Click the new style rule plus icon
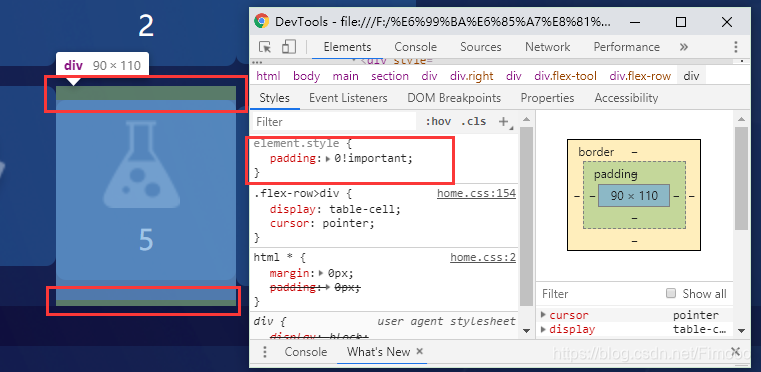This screenshot has height=372, width=761. (x=504, y=121)
